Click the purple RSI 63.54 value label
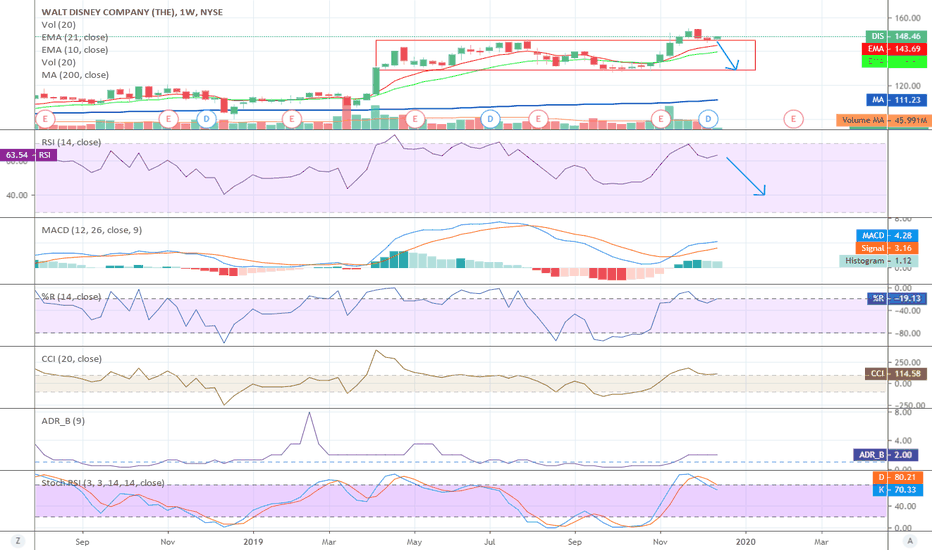This screenshot has width=932, height=550. click(x=29, y=155)
